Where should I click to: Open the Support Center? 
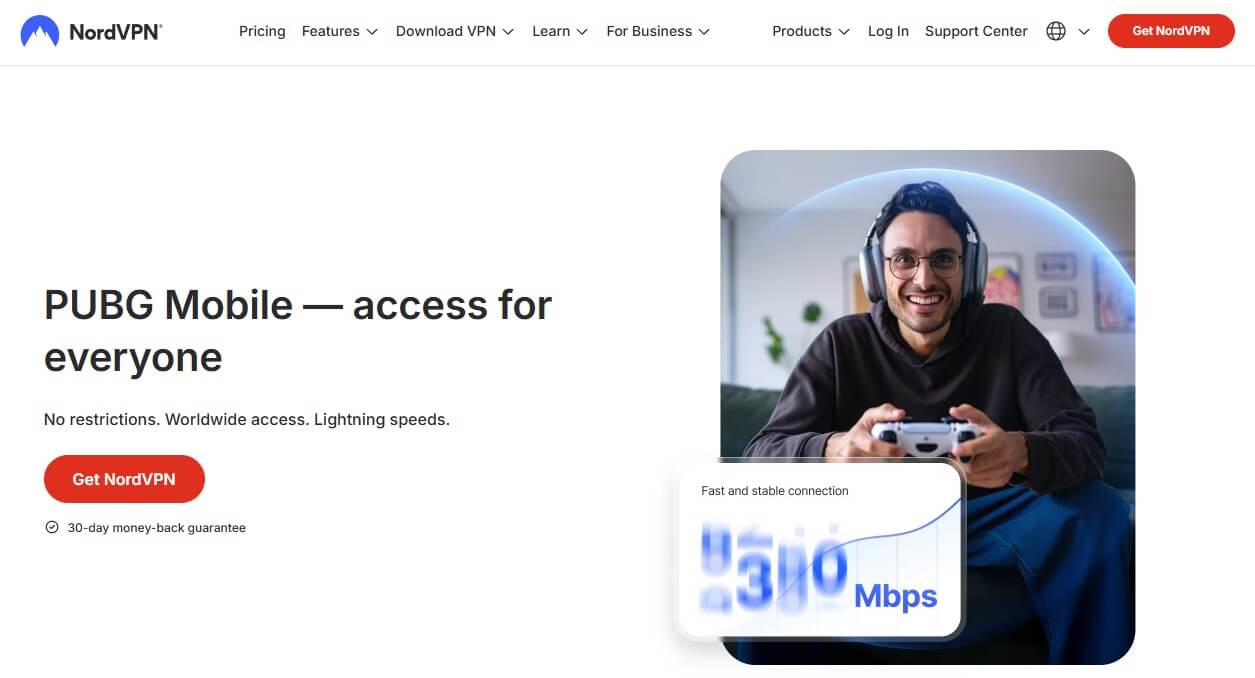tap(976, 31)
